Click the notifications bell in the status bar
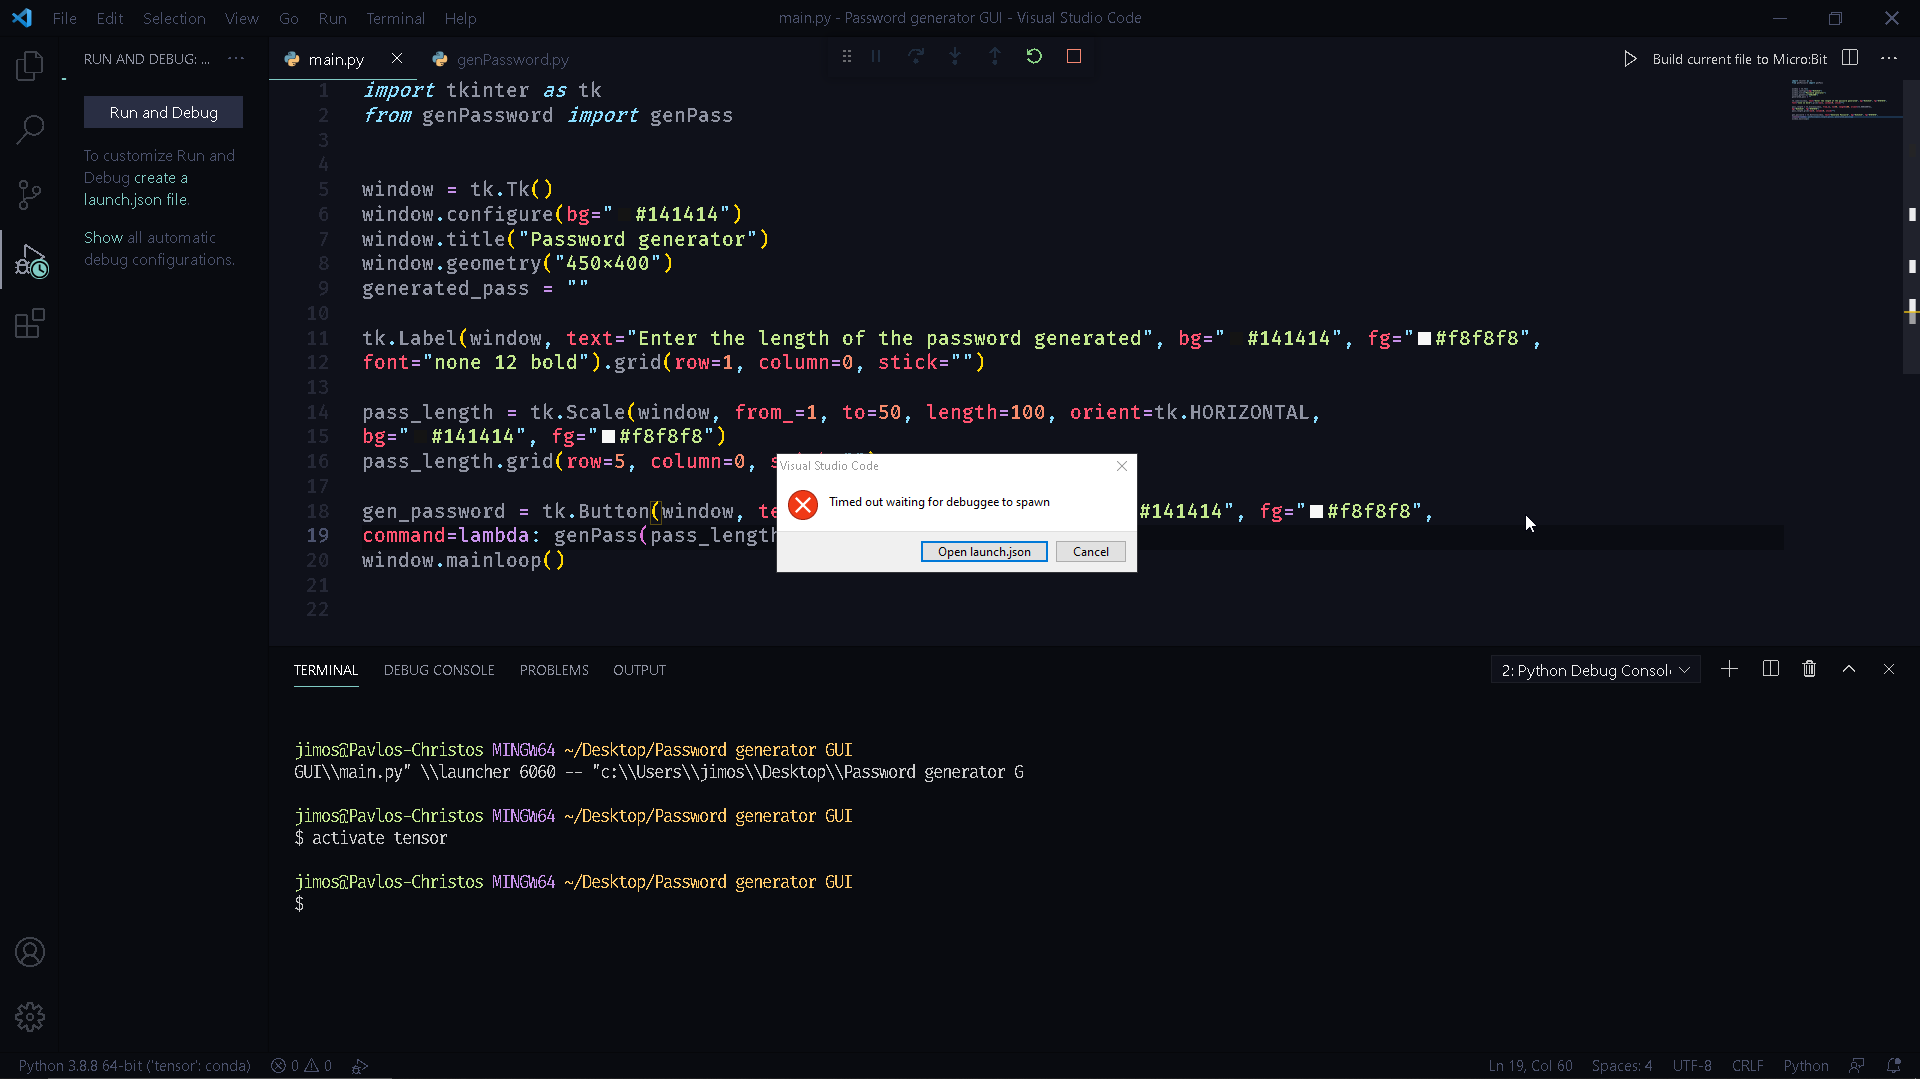The image size is (1920, 1079). [1895, 1066]
